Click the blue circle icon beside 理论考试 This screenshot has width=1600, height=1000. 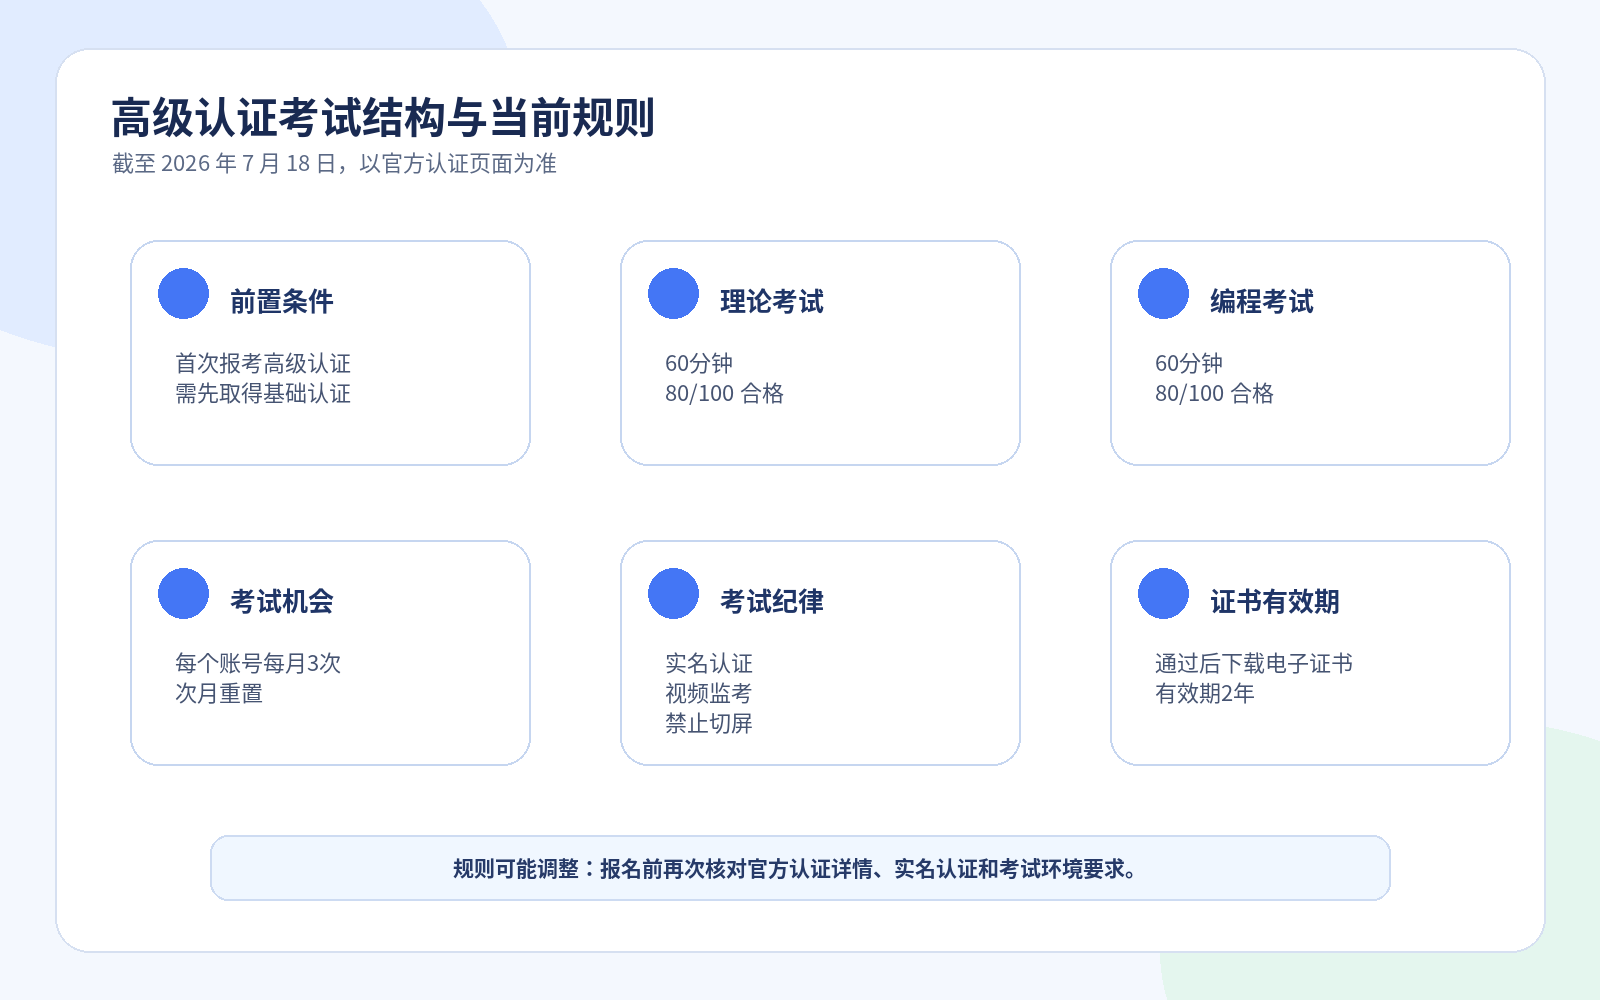(673, 294)
